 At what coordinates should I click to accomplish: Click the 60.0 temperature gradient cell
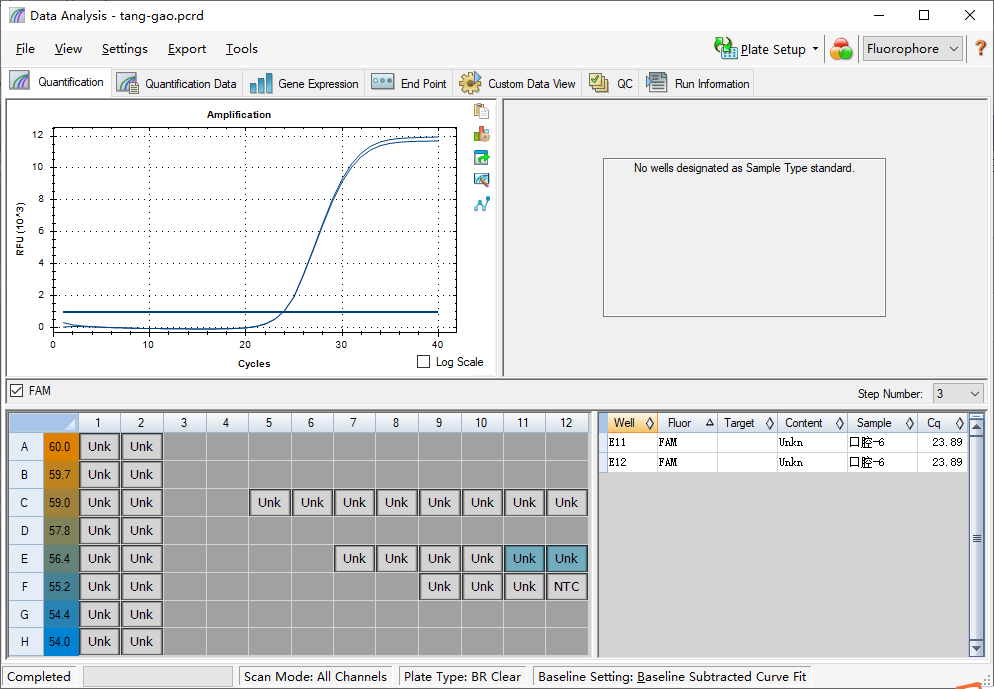coord(61,447)
